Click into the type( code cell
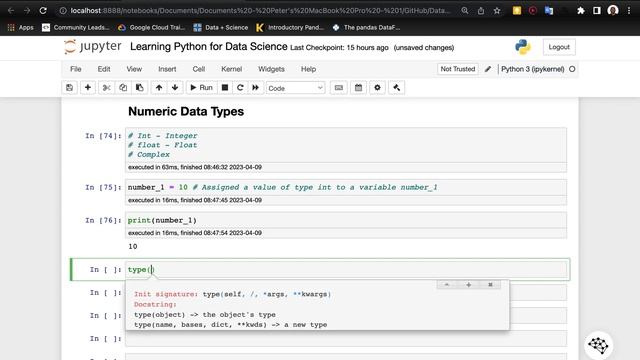 (x=346, y=269)
